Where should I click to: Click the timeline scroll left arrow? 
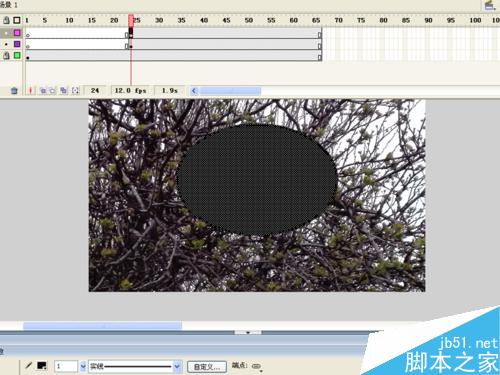point(194,90)
